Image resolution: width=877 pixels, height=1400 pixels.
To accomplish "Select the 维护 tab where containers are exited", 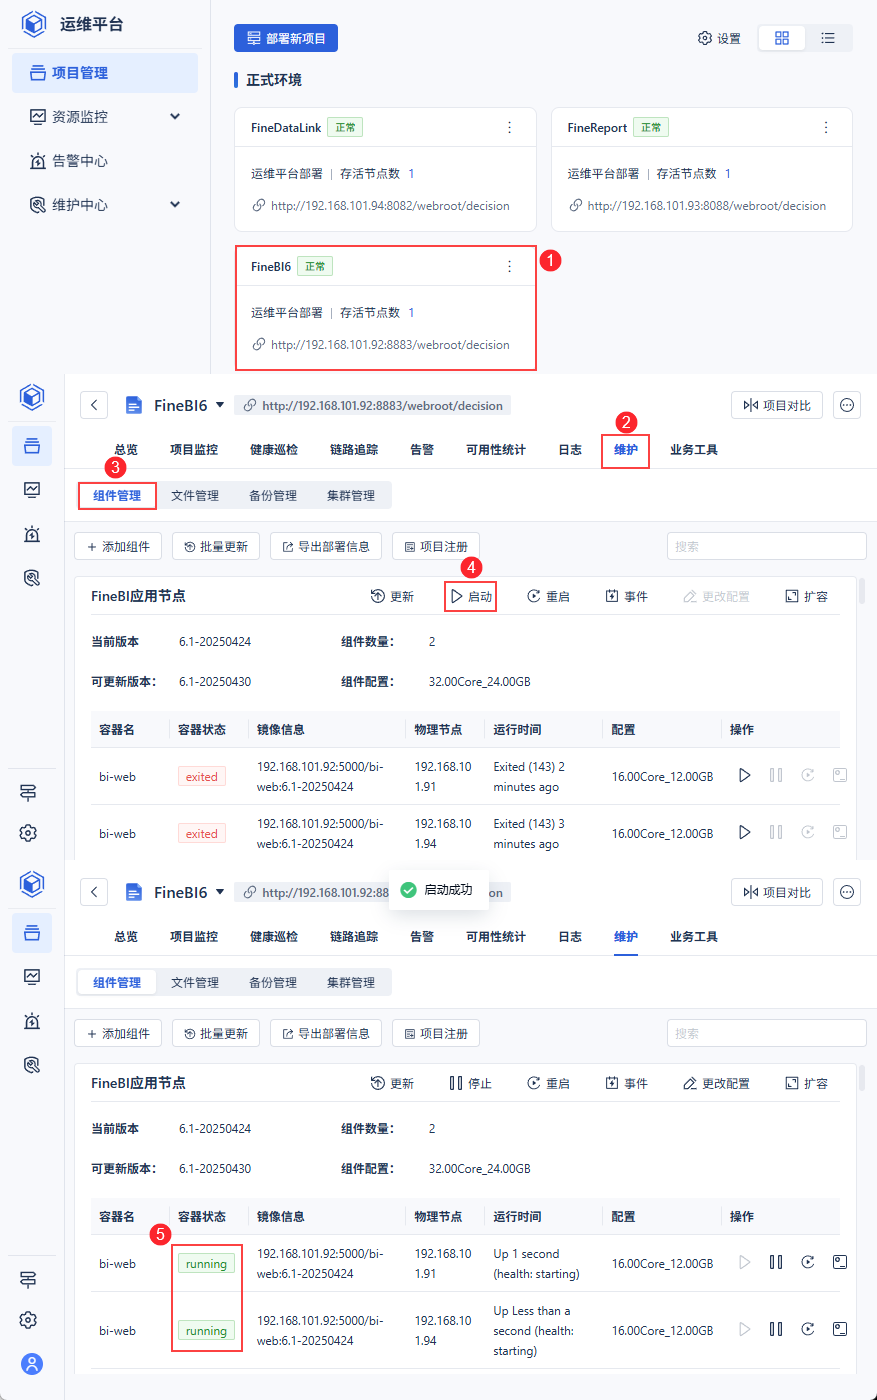I will click(x=626, y=450).
